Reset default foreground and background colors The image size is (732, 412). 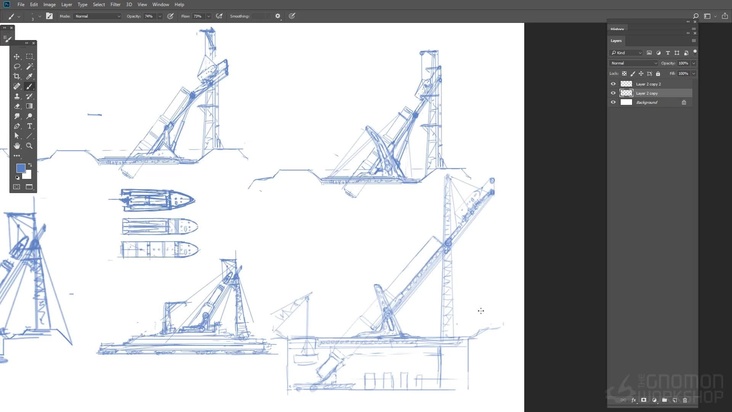(x=17, y=177)
